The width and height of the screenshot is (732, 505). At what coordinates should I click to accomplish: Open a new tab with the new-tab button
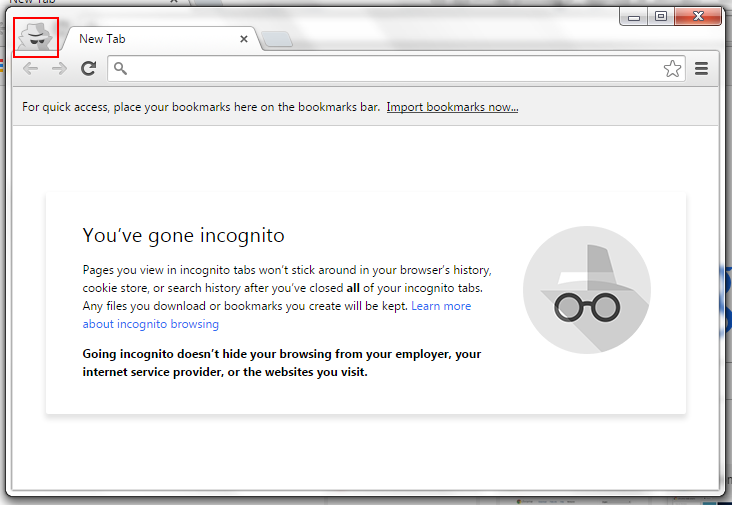[277, 40]
